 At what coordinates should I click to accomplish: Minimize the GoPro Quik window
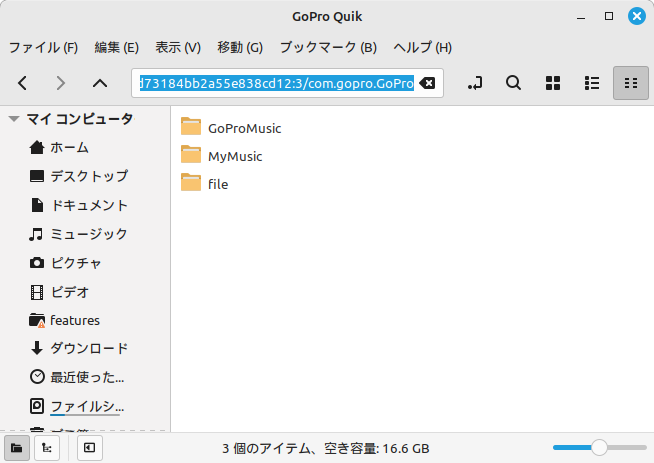click(581, 17)
